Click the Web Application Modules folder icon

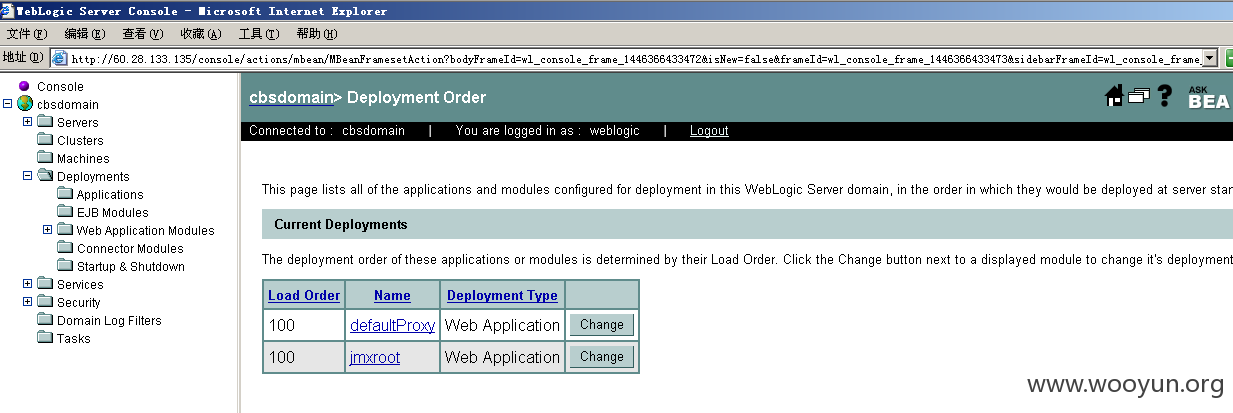65,230
